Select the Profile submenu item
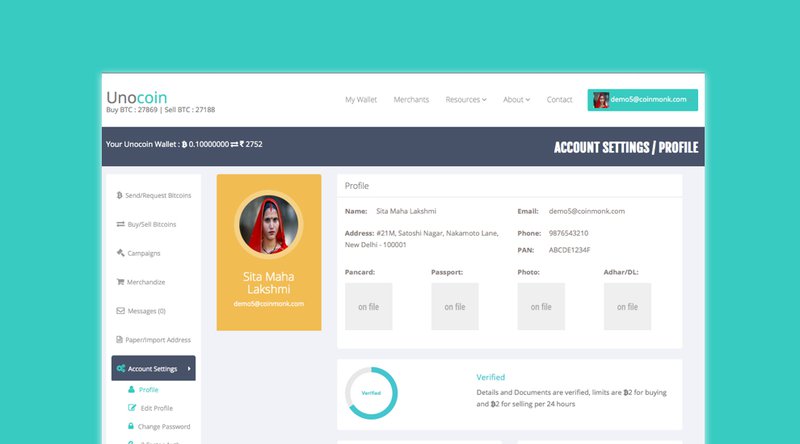 (148, 389)
